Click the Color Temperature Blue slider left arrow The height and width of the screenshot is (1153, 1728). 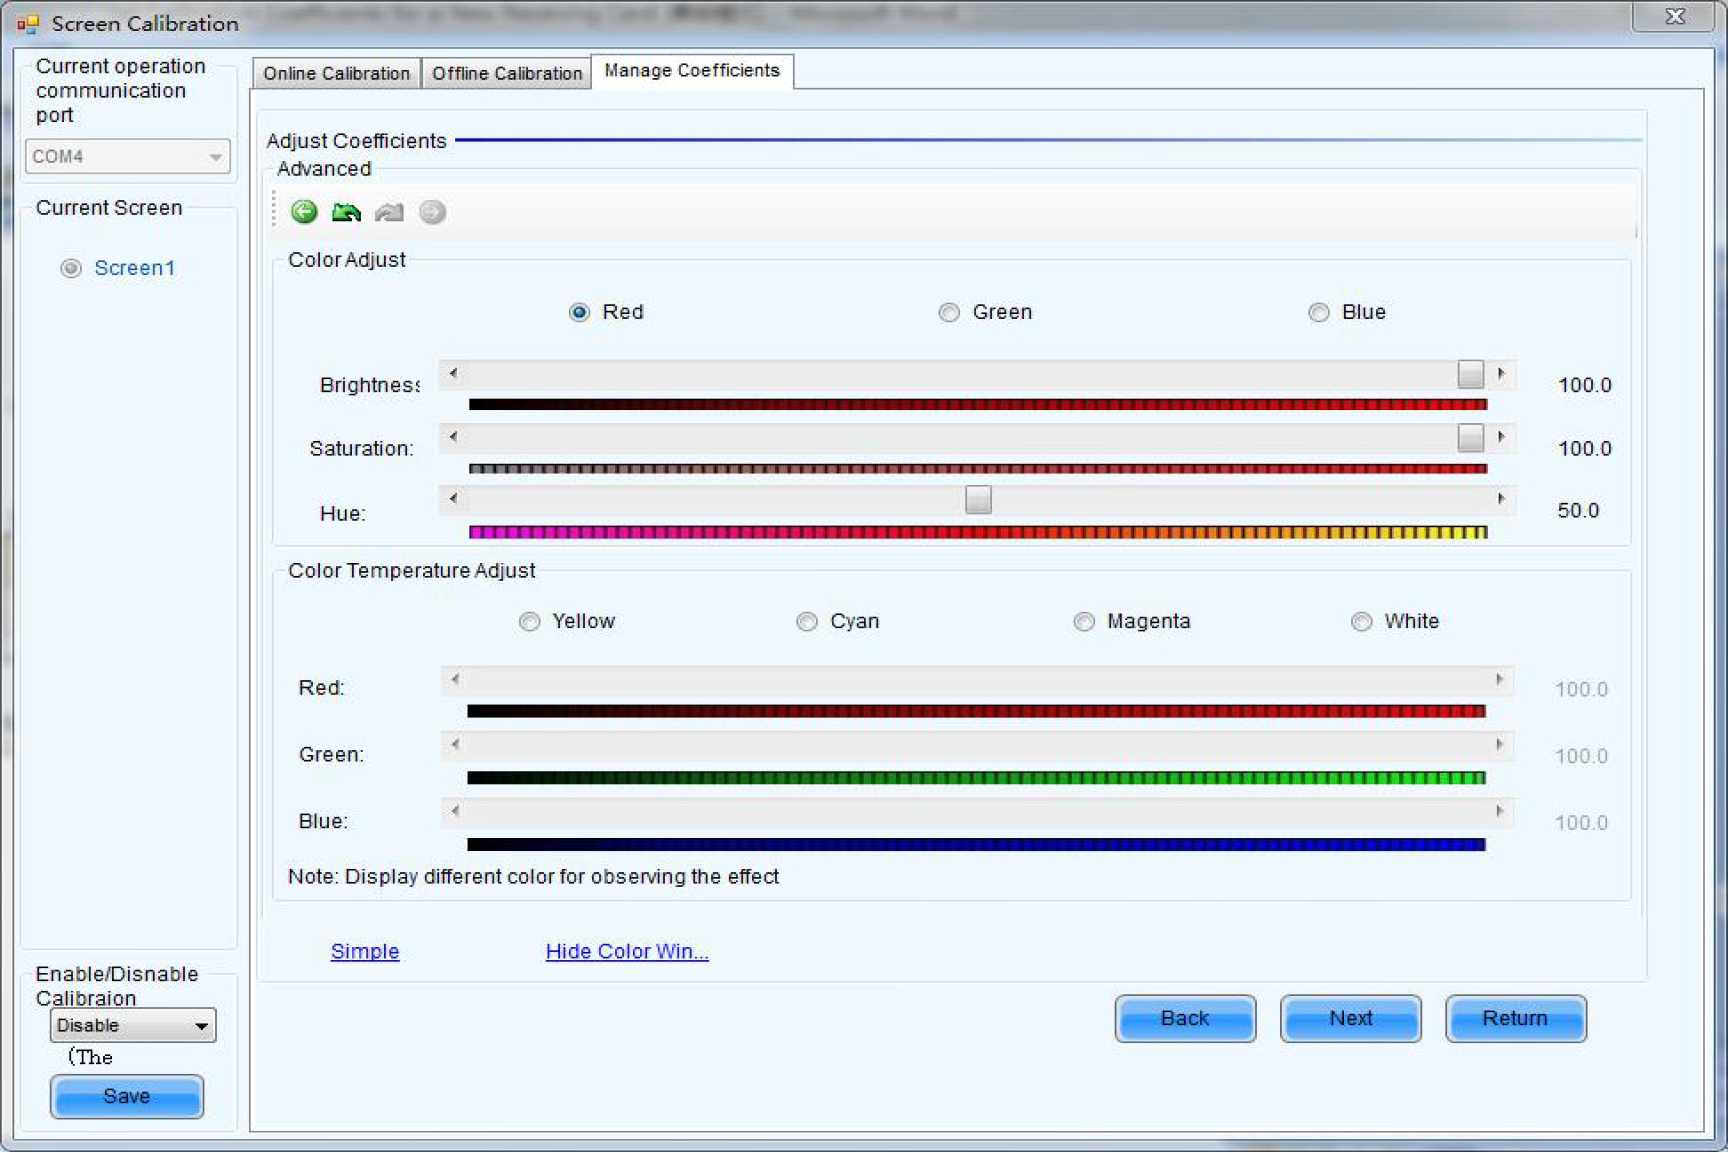[455, 811]
